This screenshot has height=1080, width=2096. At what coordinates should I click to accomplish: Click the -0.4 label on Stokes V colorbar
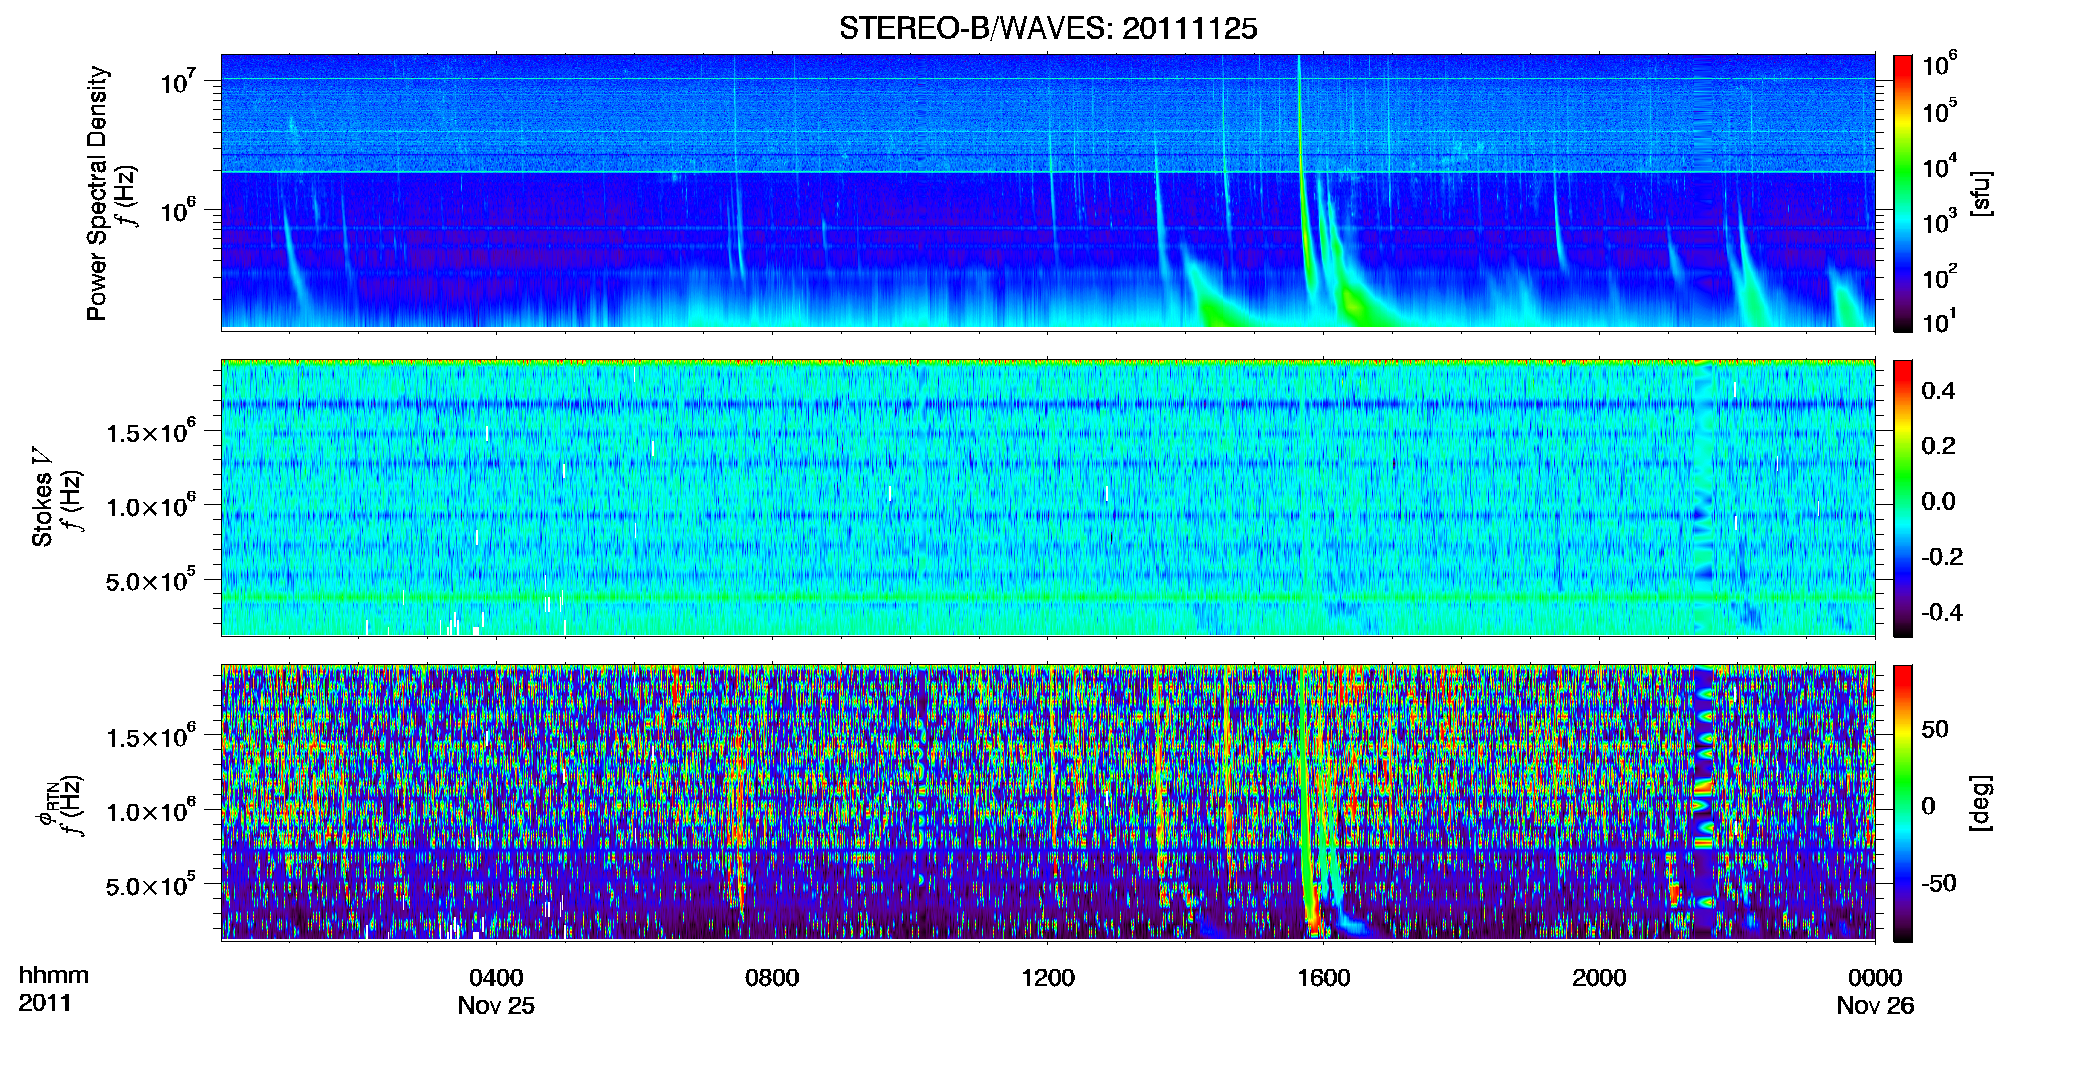1942,612
